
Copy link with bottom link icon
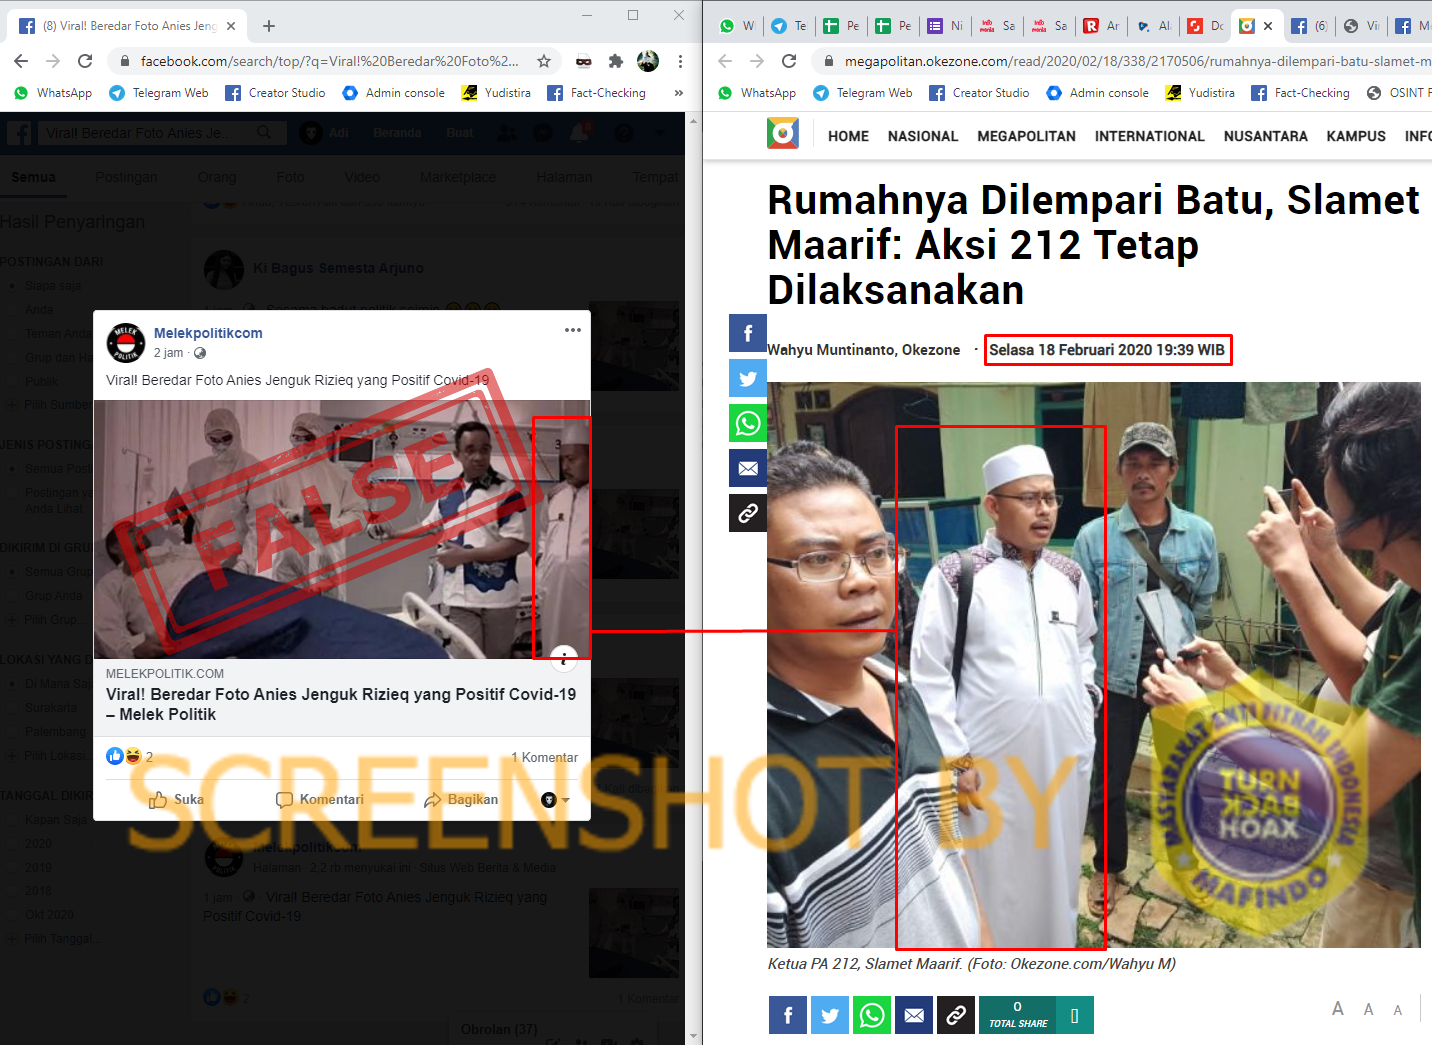pyautogui.click(x=956, y=1015)
